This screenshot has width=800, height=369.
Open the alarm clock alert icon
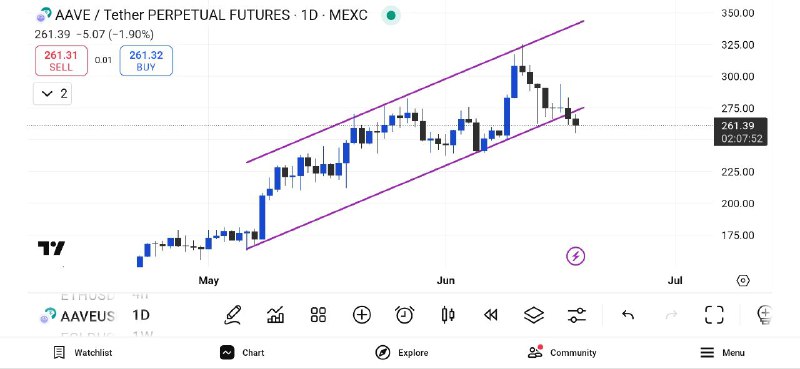point(405,315)
